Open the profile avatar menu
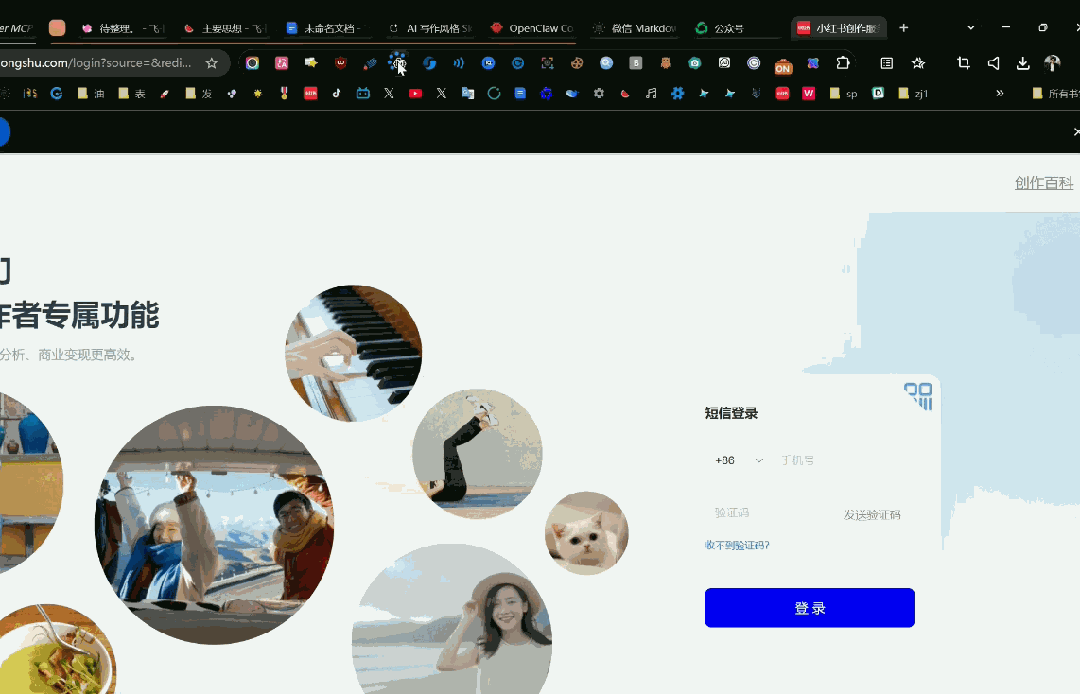1080x694 pixels. [x=1052, y=63]
